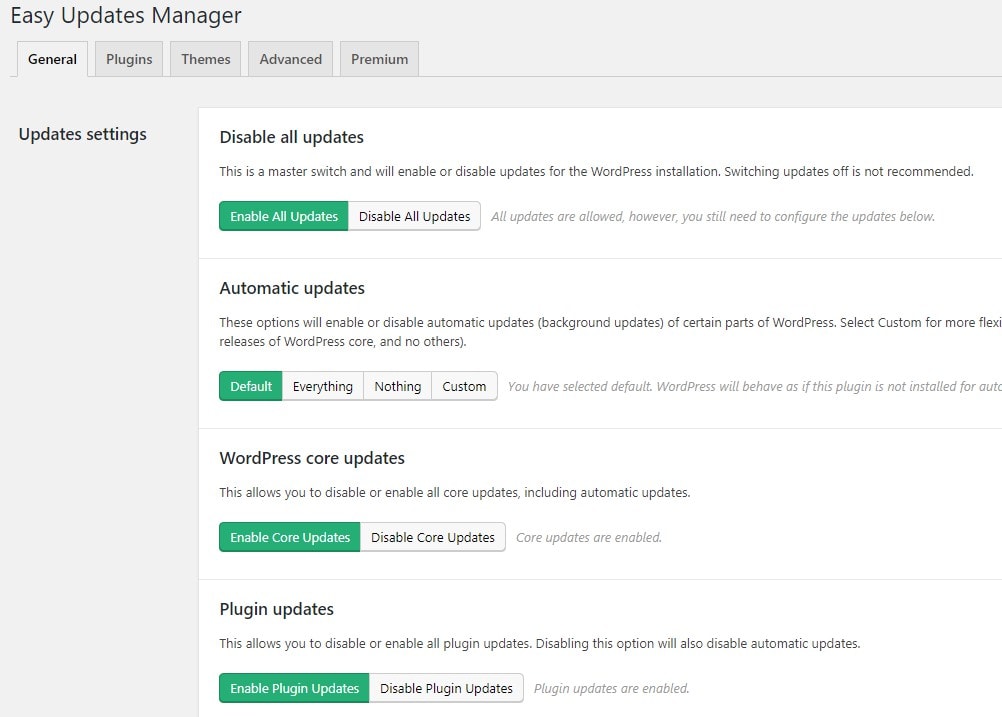The image size is (1002, 717).
Task: Select Custom automatic updates mode
Action: click(463, 386)
